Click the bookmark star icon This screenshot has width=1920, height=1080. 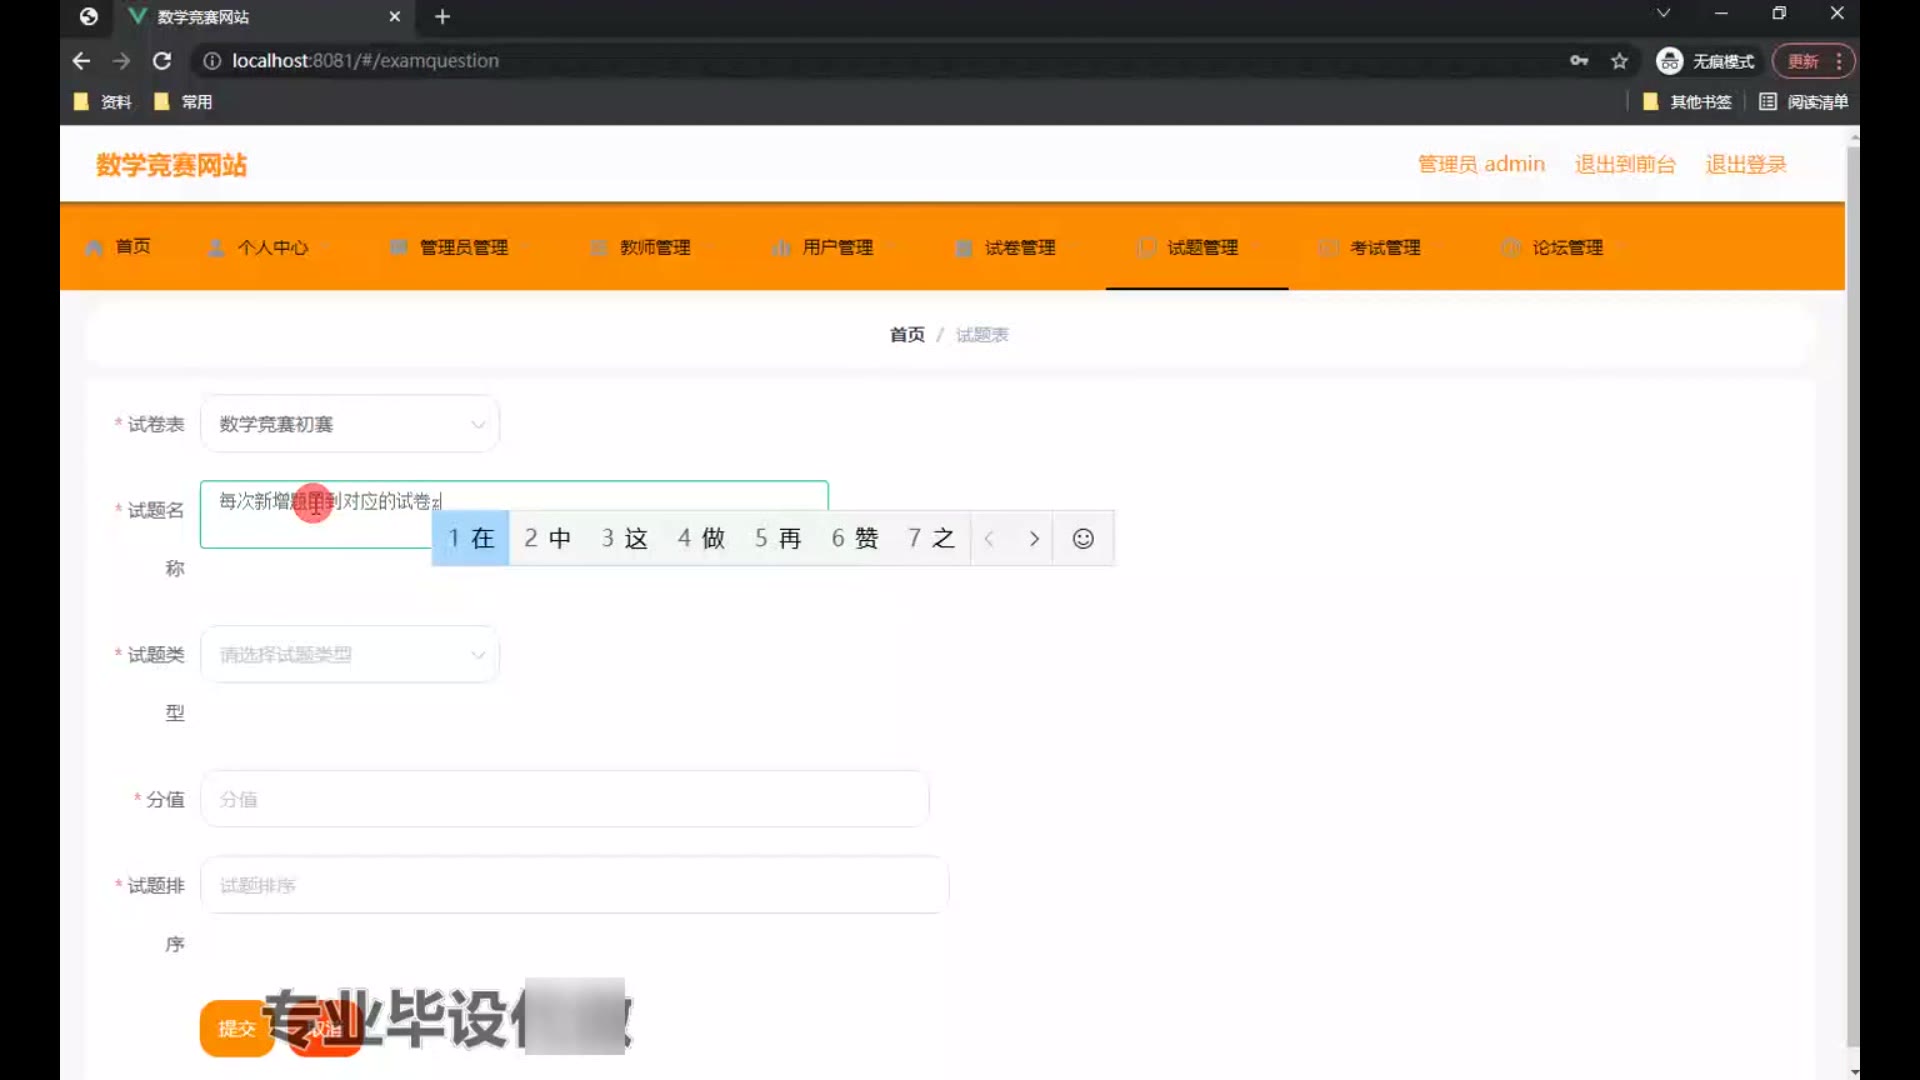click(x=1619, y=61)
